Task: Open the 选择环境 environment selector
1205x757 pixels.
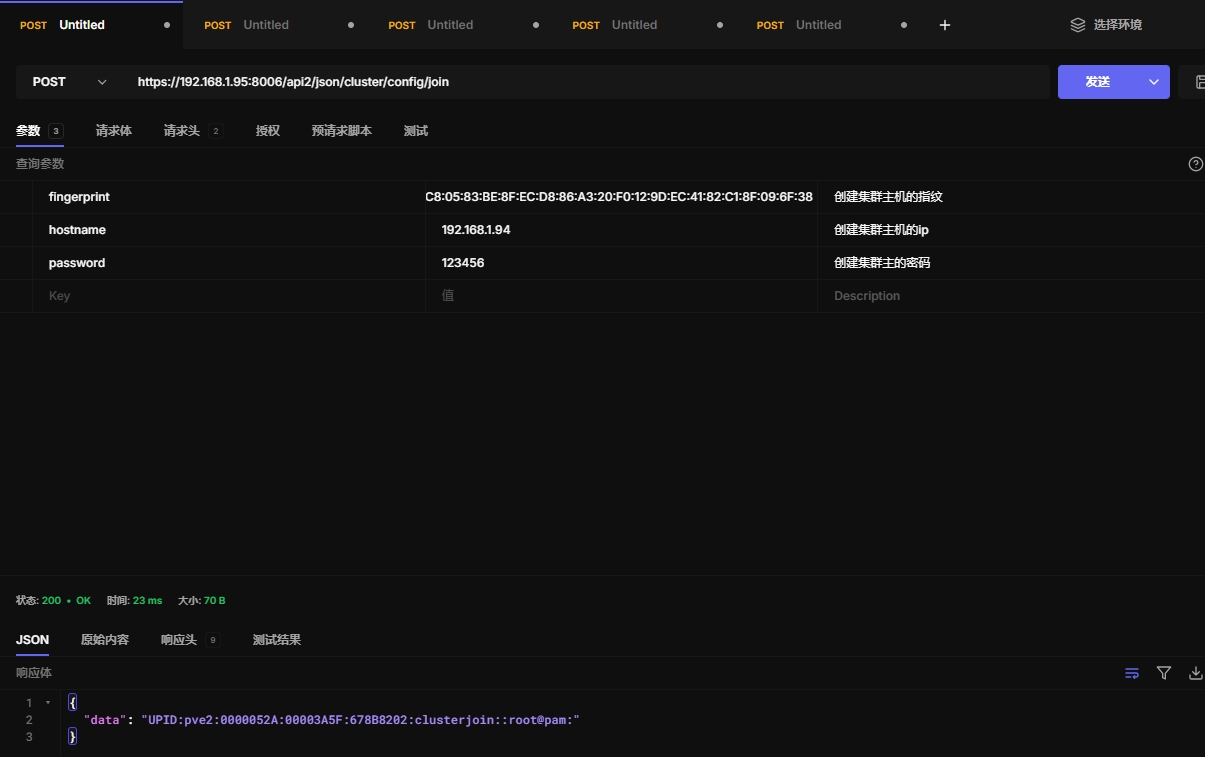Action: (x=1116, y=25)
